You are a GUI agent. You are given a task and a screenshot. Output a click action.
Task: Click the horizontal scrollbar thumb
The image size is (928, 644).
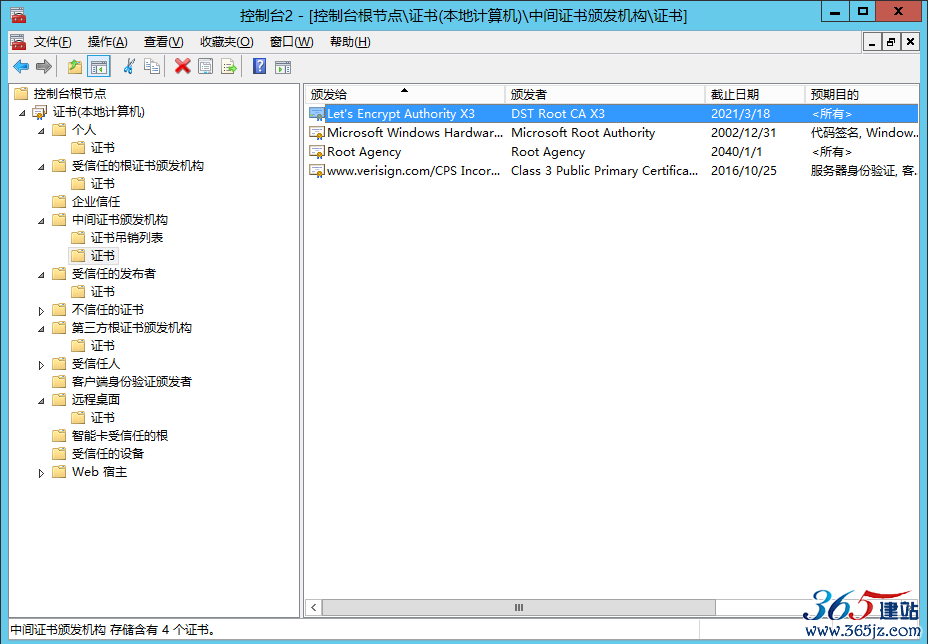click(x=518, y=607)
